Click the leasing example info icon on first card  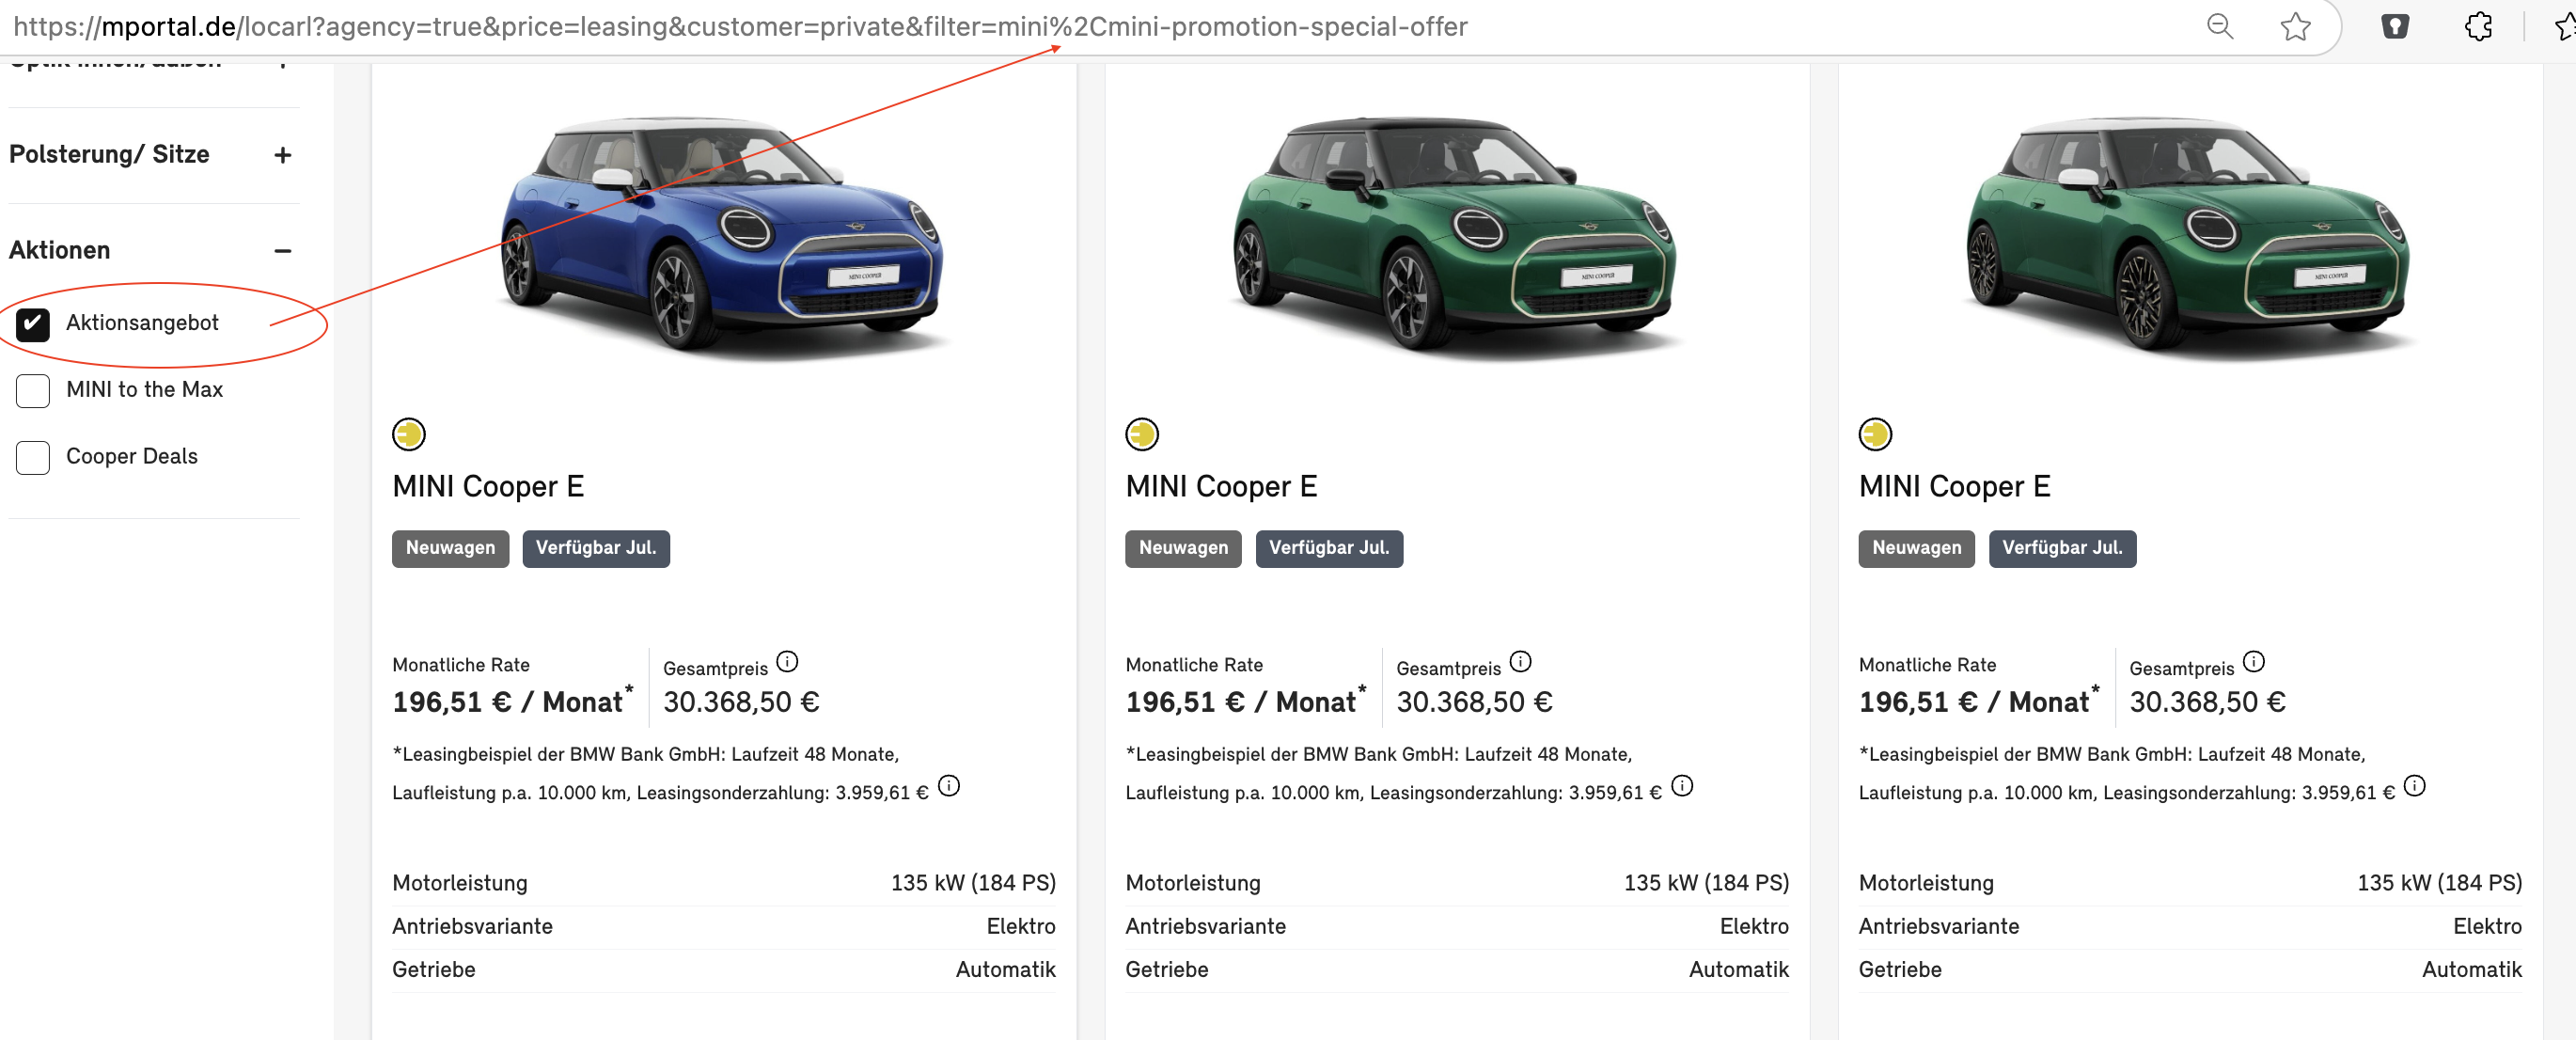click(x=949, y=786)
